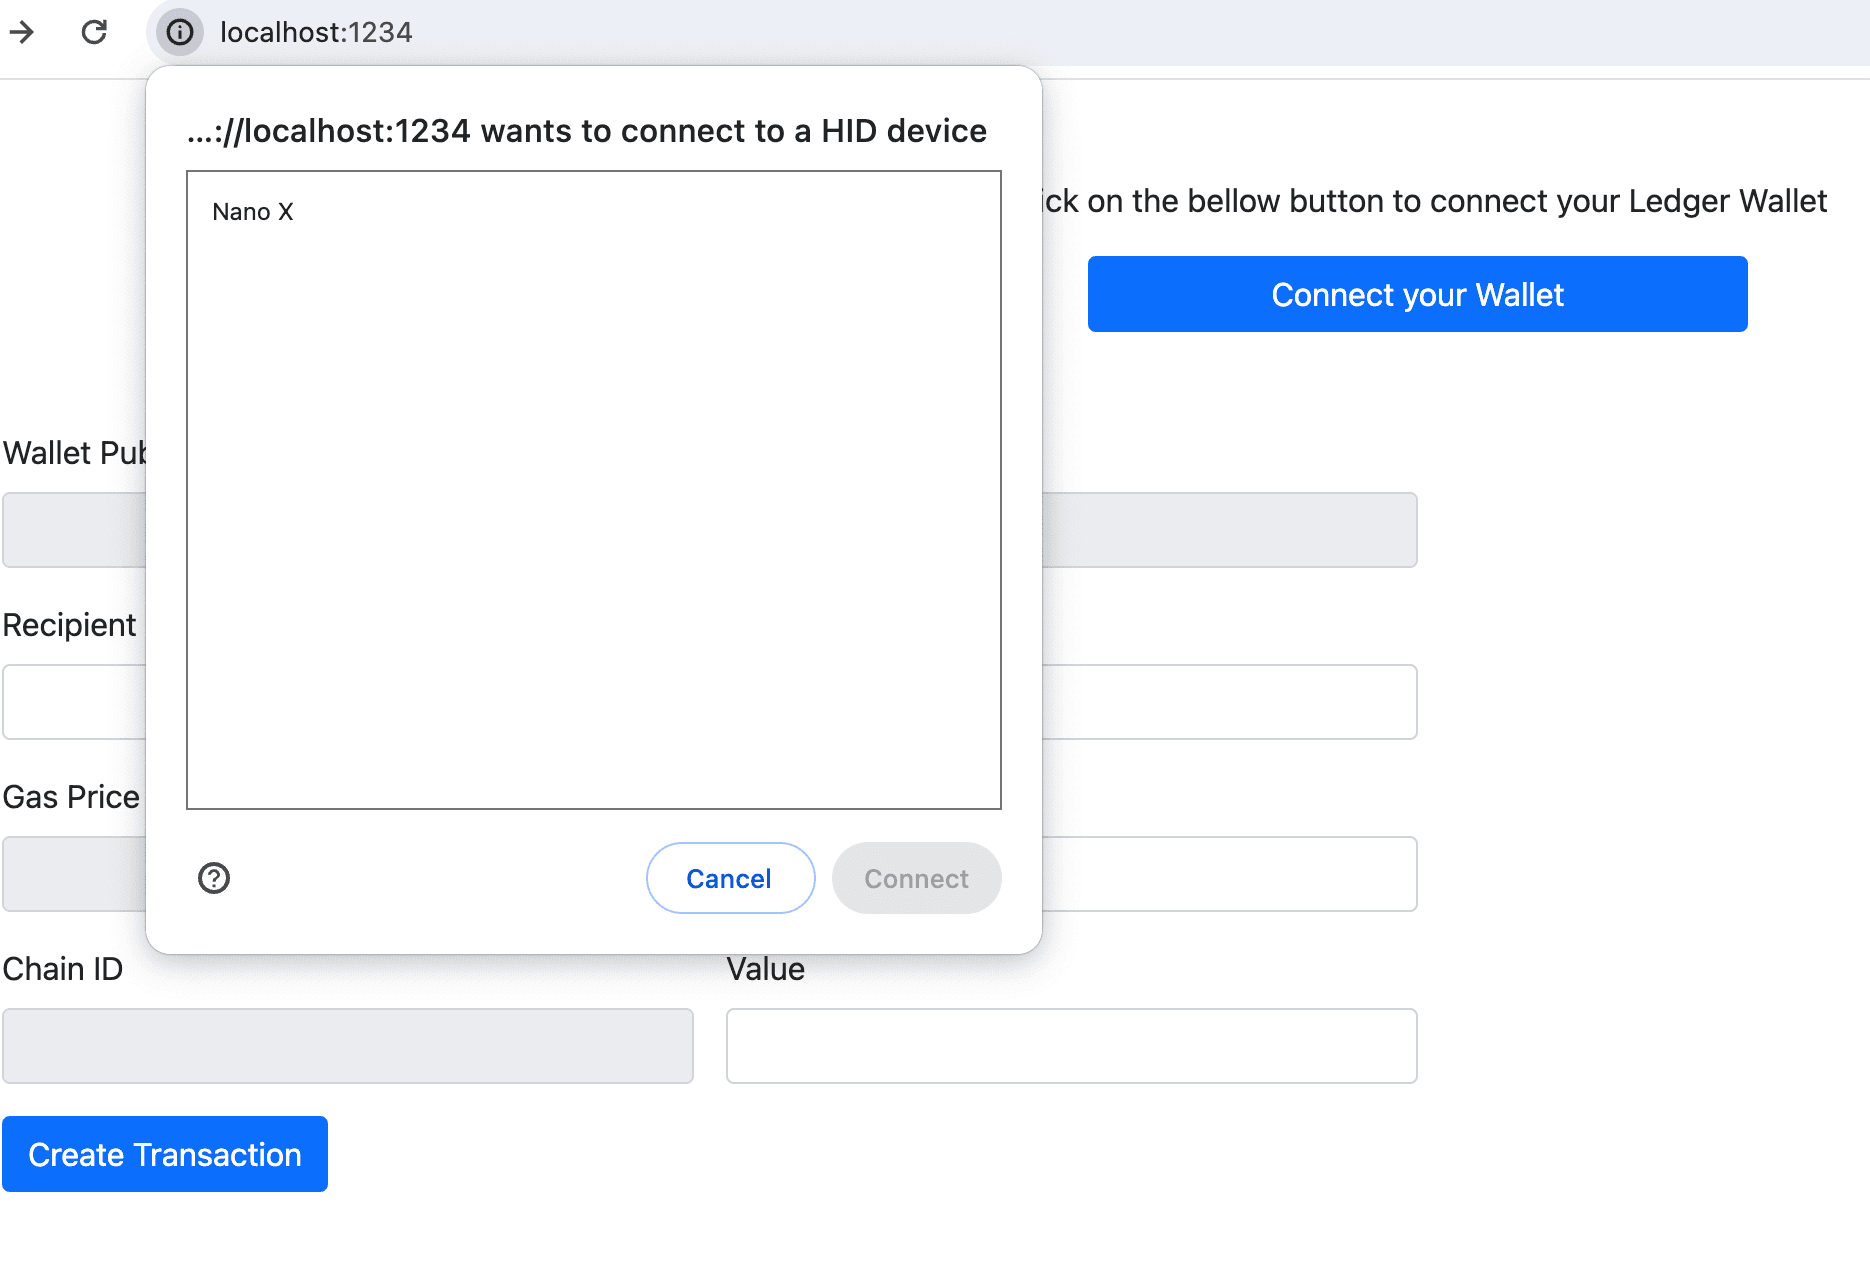Viewport: 1870px width, 1274px height.
Task: Select the Nano X device in the list
Action: click(x=253, y=211)
